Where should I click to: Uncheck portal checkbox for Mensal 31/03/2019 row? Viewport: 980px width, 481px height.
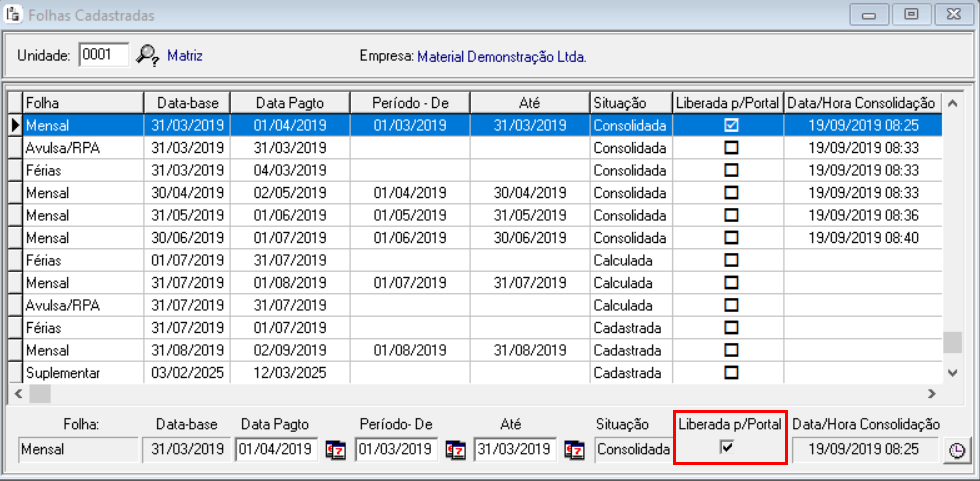click(x=731, y=125)
